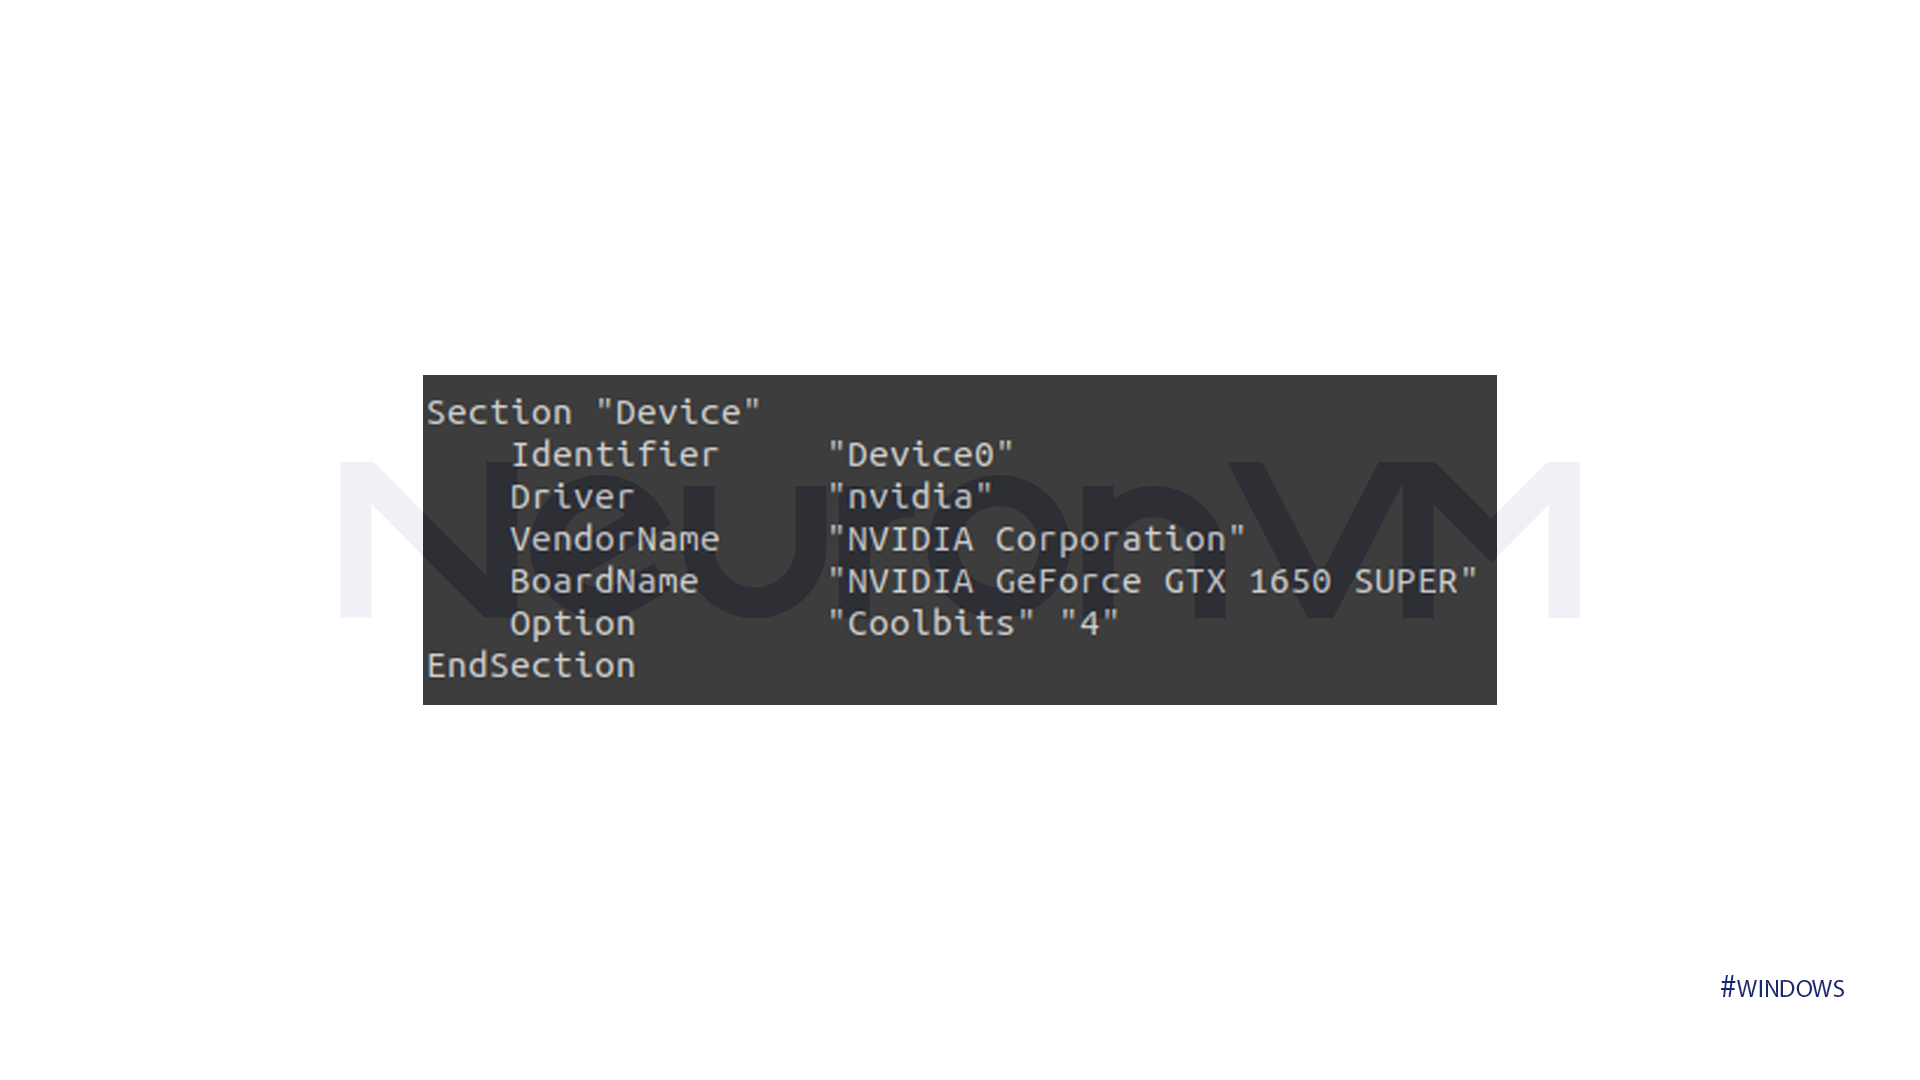This screenshot has width=1920, height=1080.
Task: Click the #WINDOWS hashtag link
Action: click(x=1782, y=986)
